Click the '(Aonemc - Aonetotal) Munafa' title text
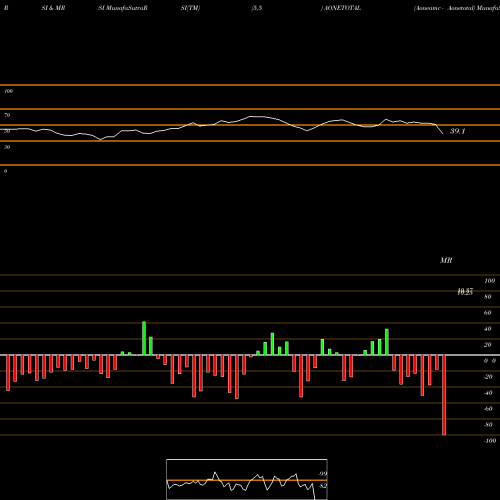Screen dimensions: 500x500 click(x=457, y=8)
